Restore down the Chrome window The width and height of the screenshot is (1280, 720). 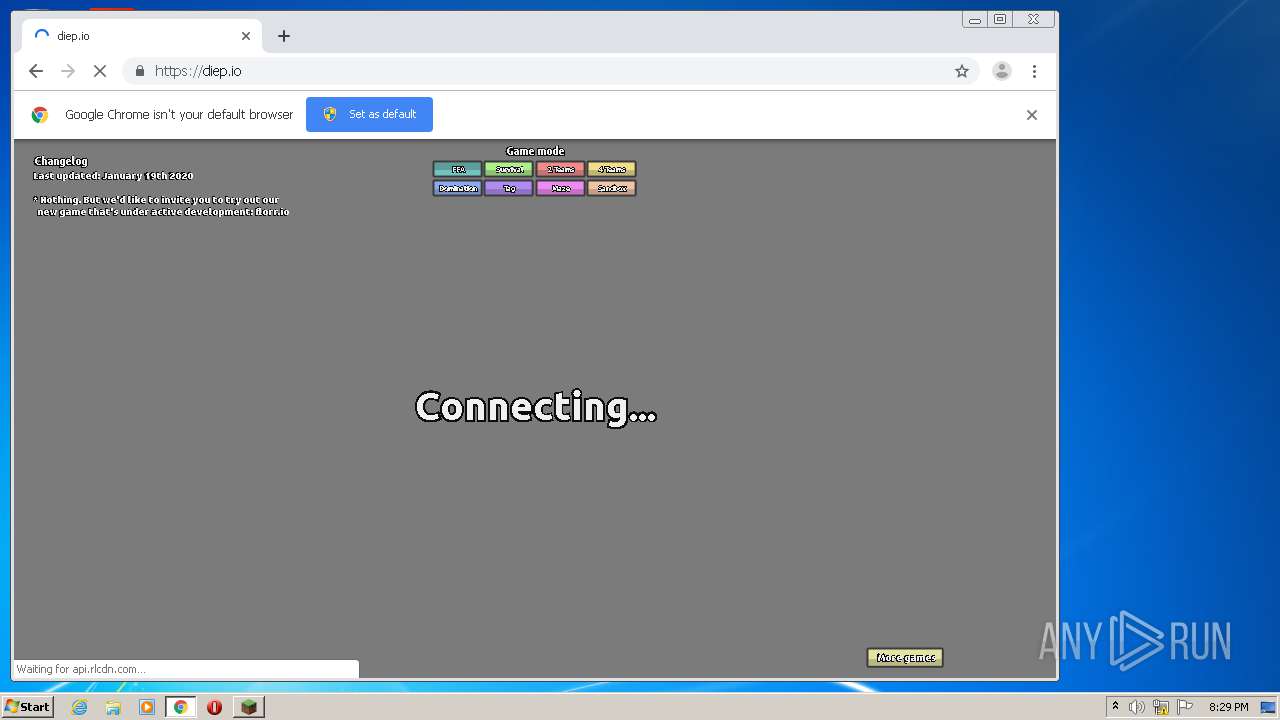(x=1000, y=19)
